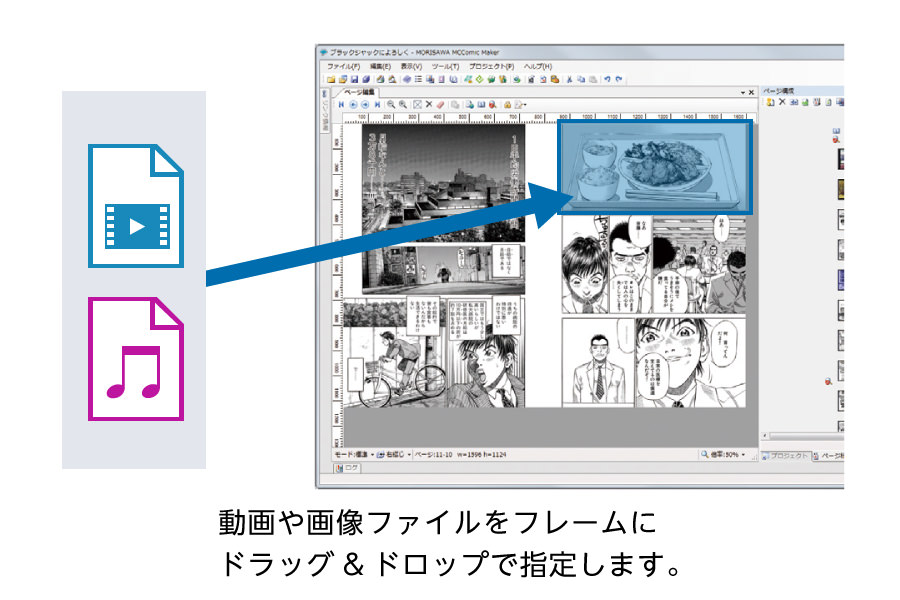Viewport: 900px width, 600px height.
Task: Open the 倍率:50% zoom dropdown
Action: [722, 455]
